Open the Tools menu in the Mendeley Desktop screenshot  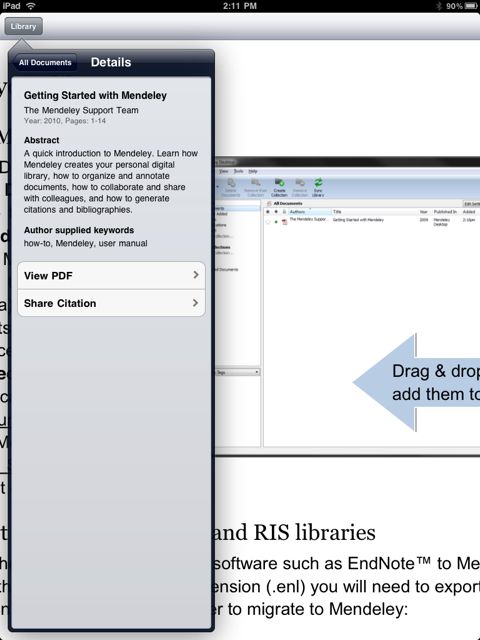[x=238, y=171]
